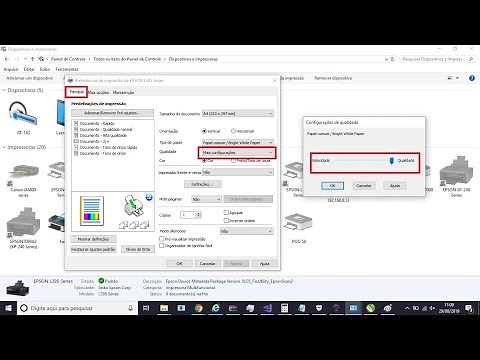Image resolution: width=480 pixels, height=360 pixels.
Task: Click Cancelar in the quality settings dialog
Action: (364, 185)
